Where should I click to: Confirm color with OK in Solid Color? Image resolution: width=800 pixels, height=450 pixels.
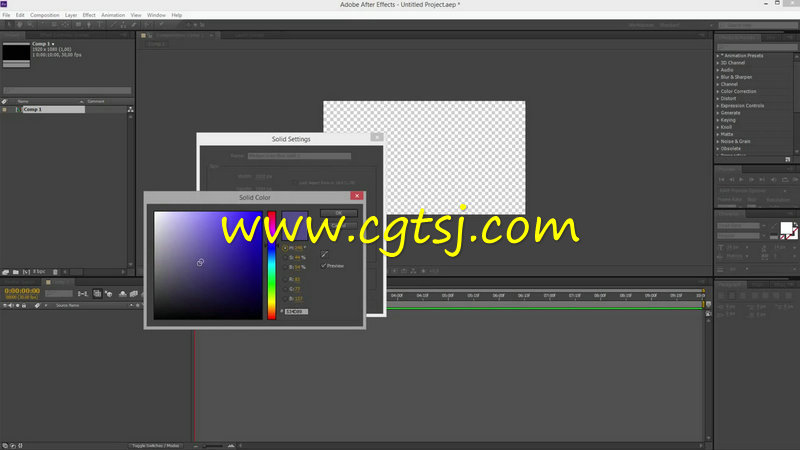[339, 213]
